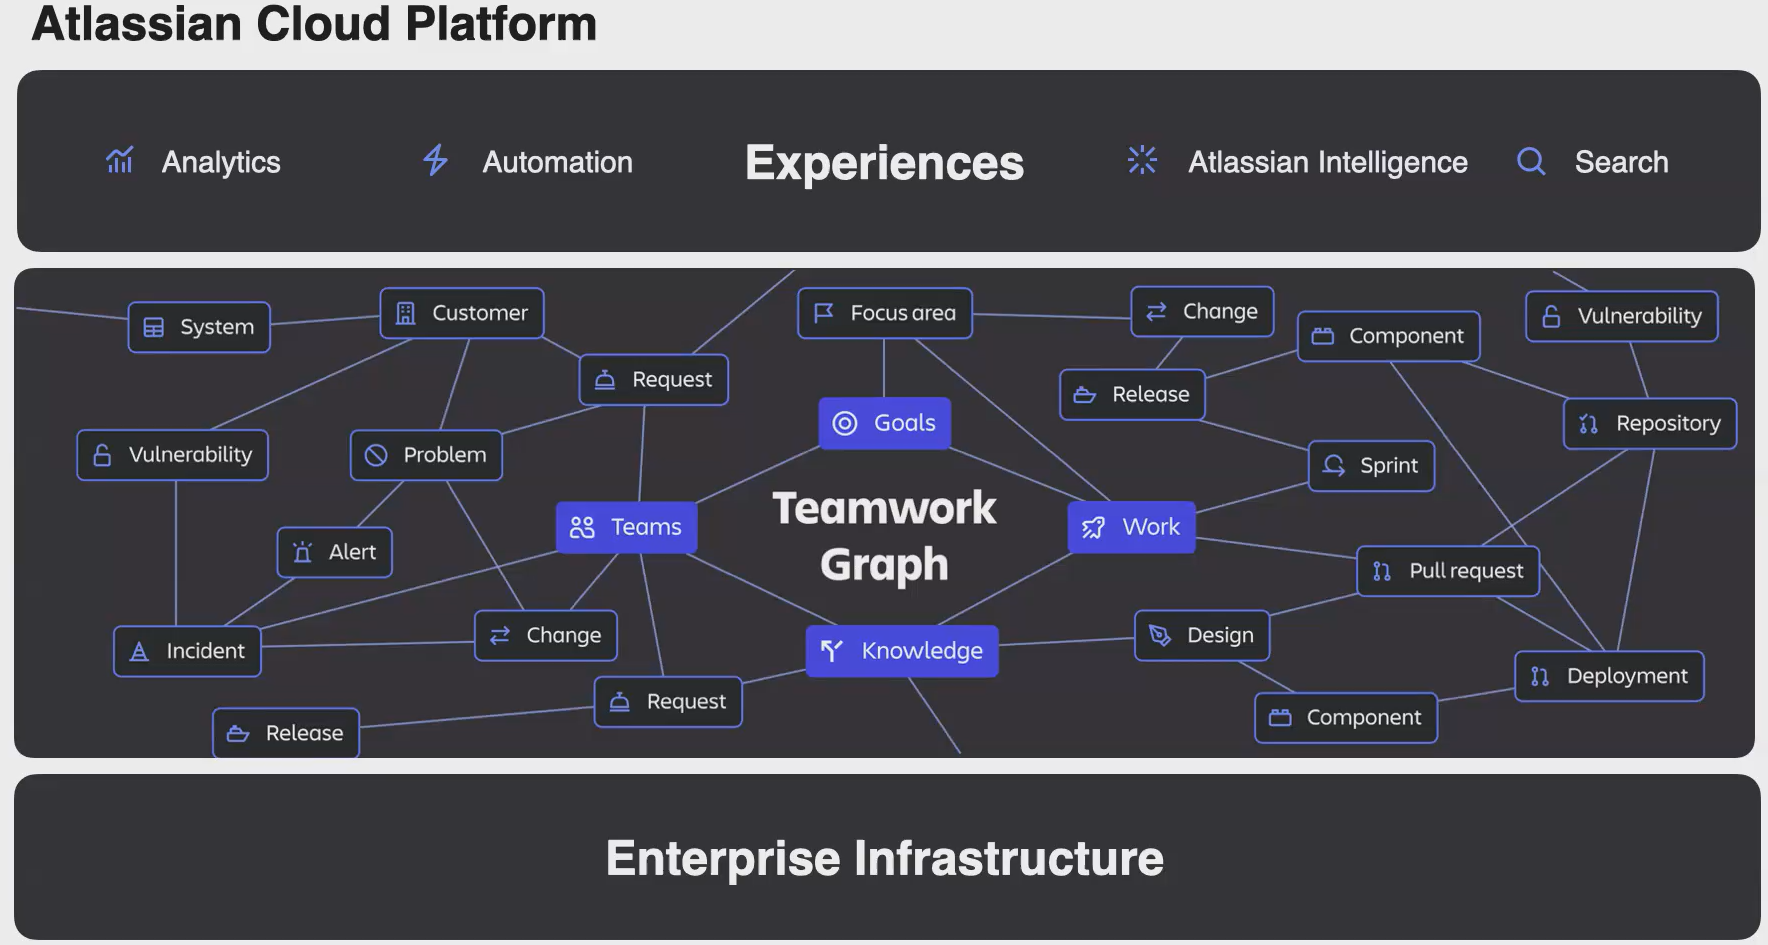
Task: Select the System node
Action: [199, 327]
